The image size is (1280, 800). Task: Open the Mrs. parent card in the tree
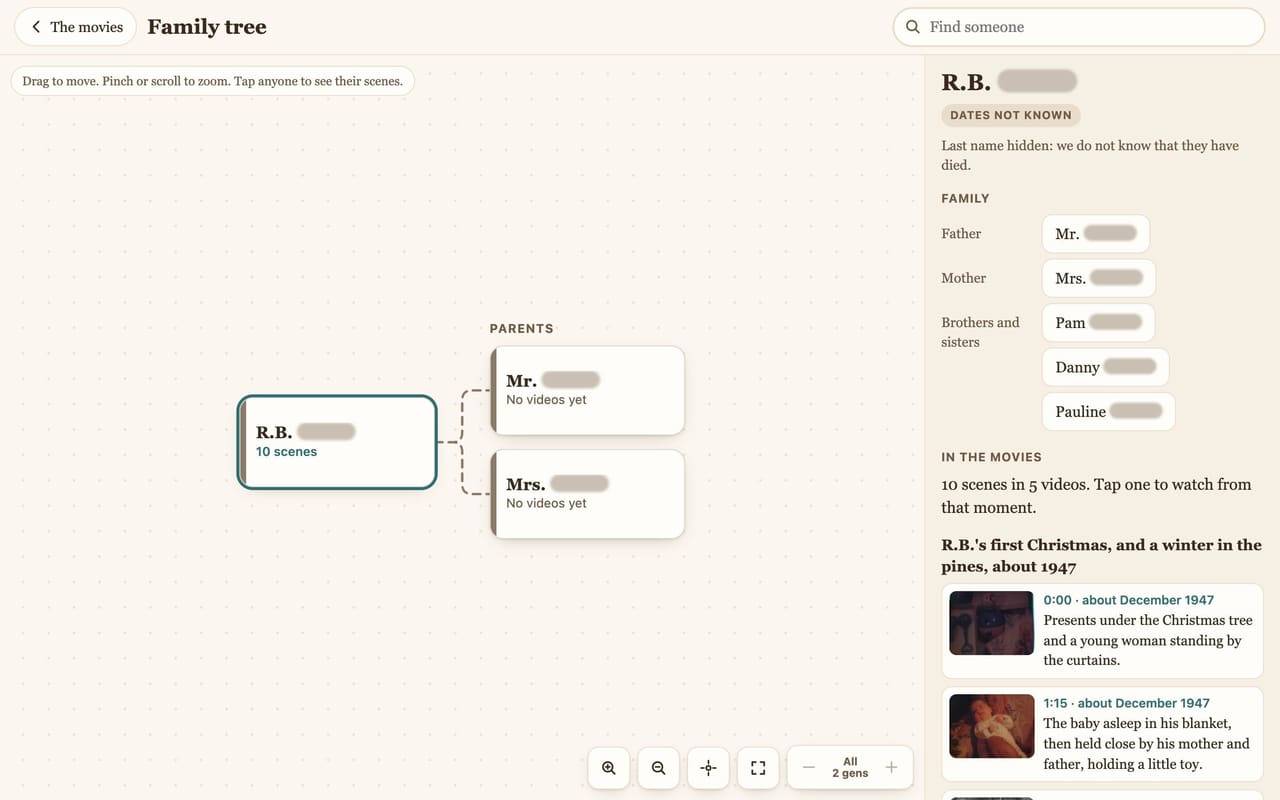click(588, 494)
